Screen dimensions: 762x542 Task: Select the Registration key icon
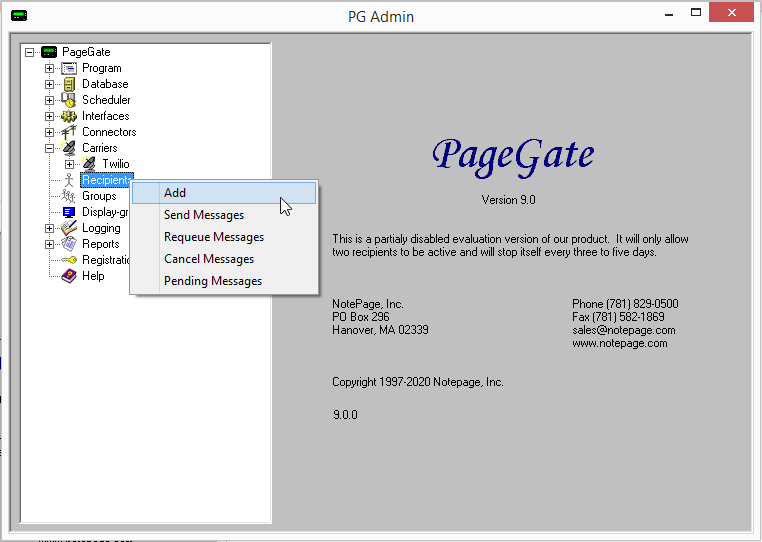[69, 260]
